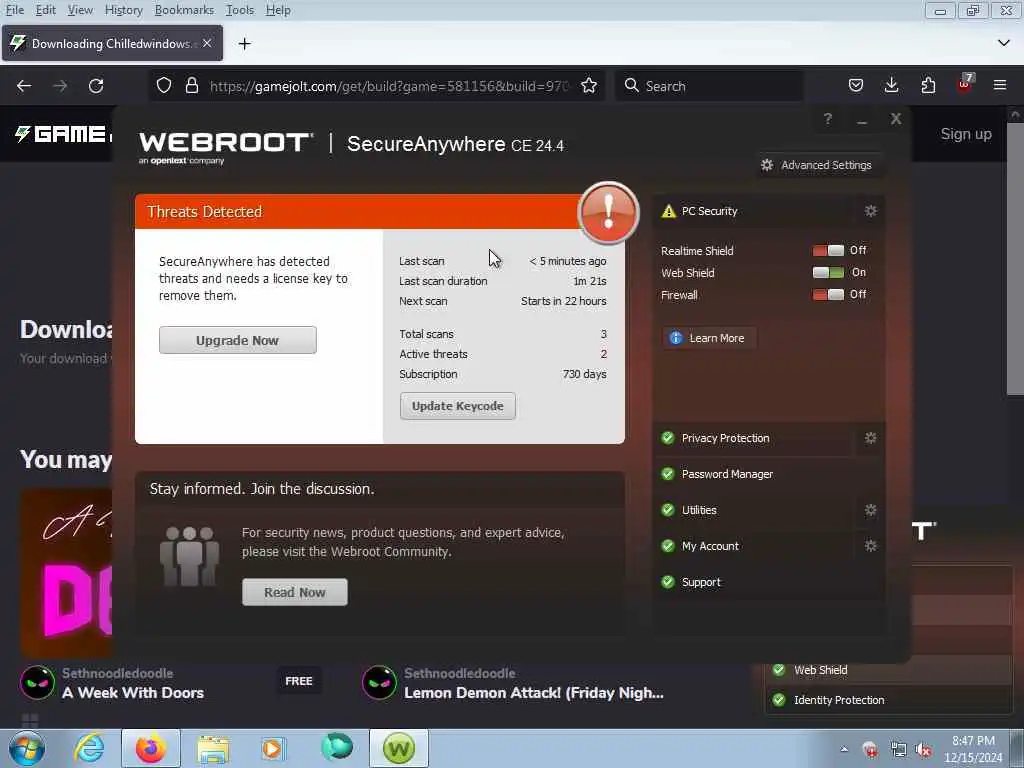
Task: Click the red threat alert exclamation icon
Action: click(x=608, y=212)
